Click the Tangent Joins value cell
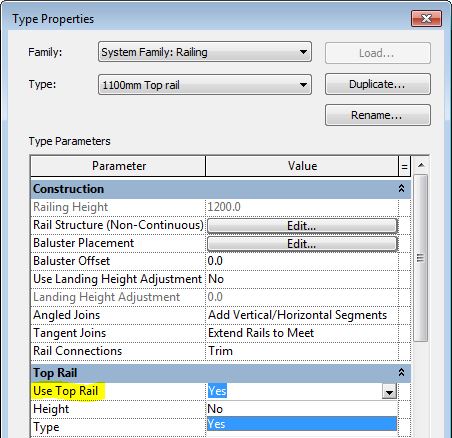 (302, 333)
